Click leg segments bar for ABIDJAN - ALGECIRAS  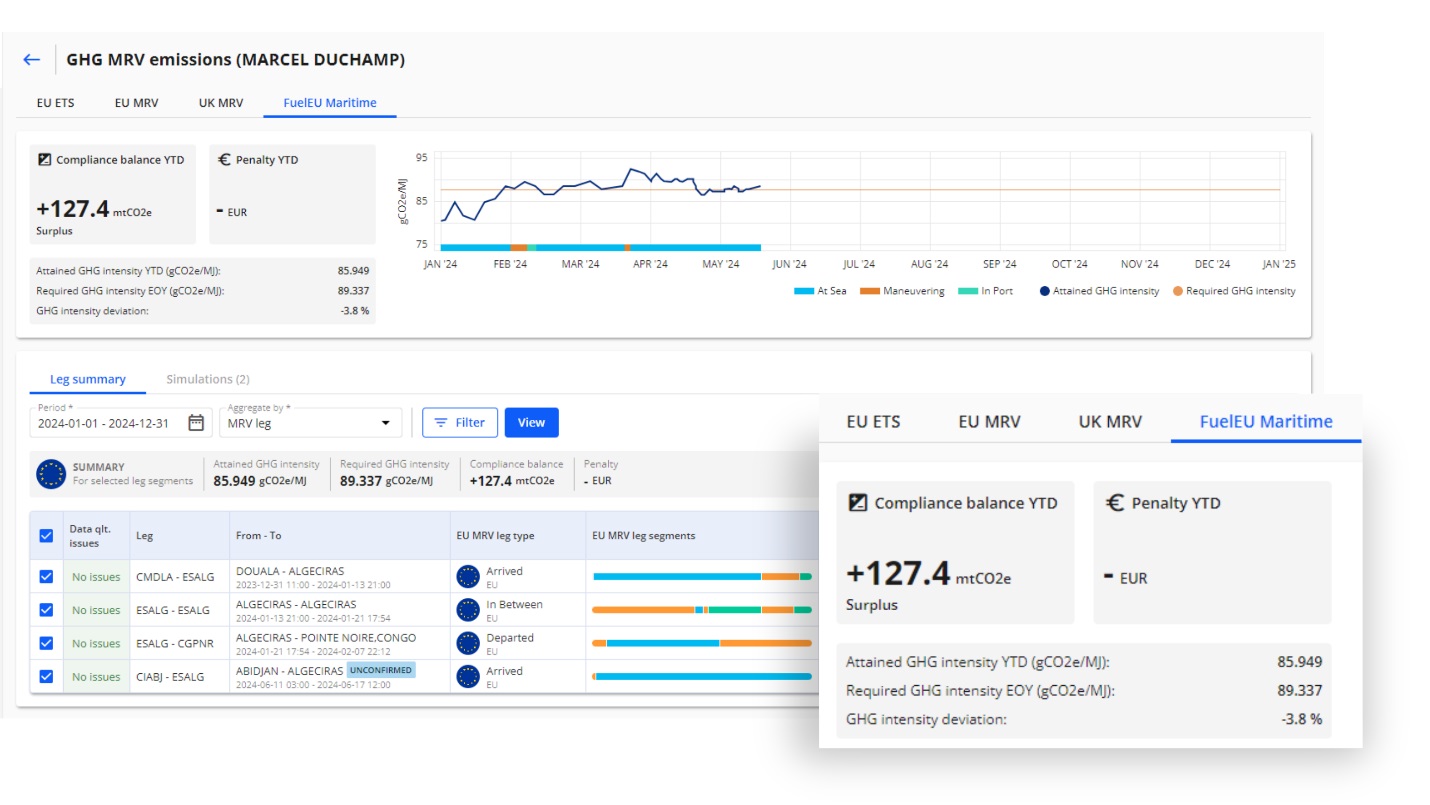[702, 677]
